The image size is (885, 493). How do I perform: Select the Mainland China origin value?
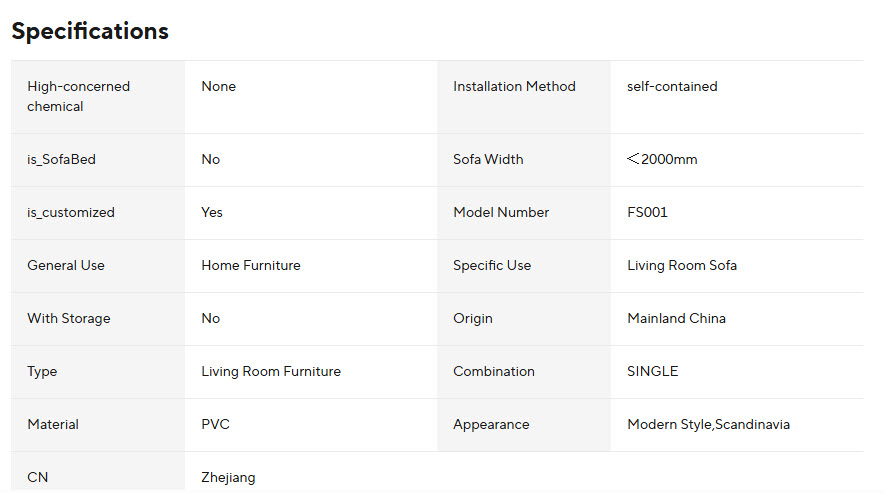tap(676, 319)
